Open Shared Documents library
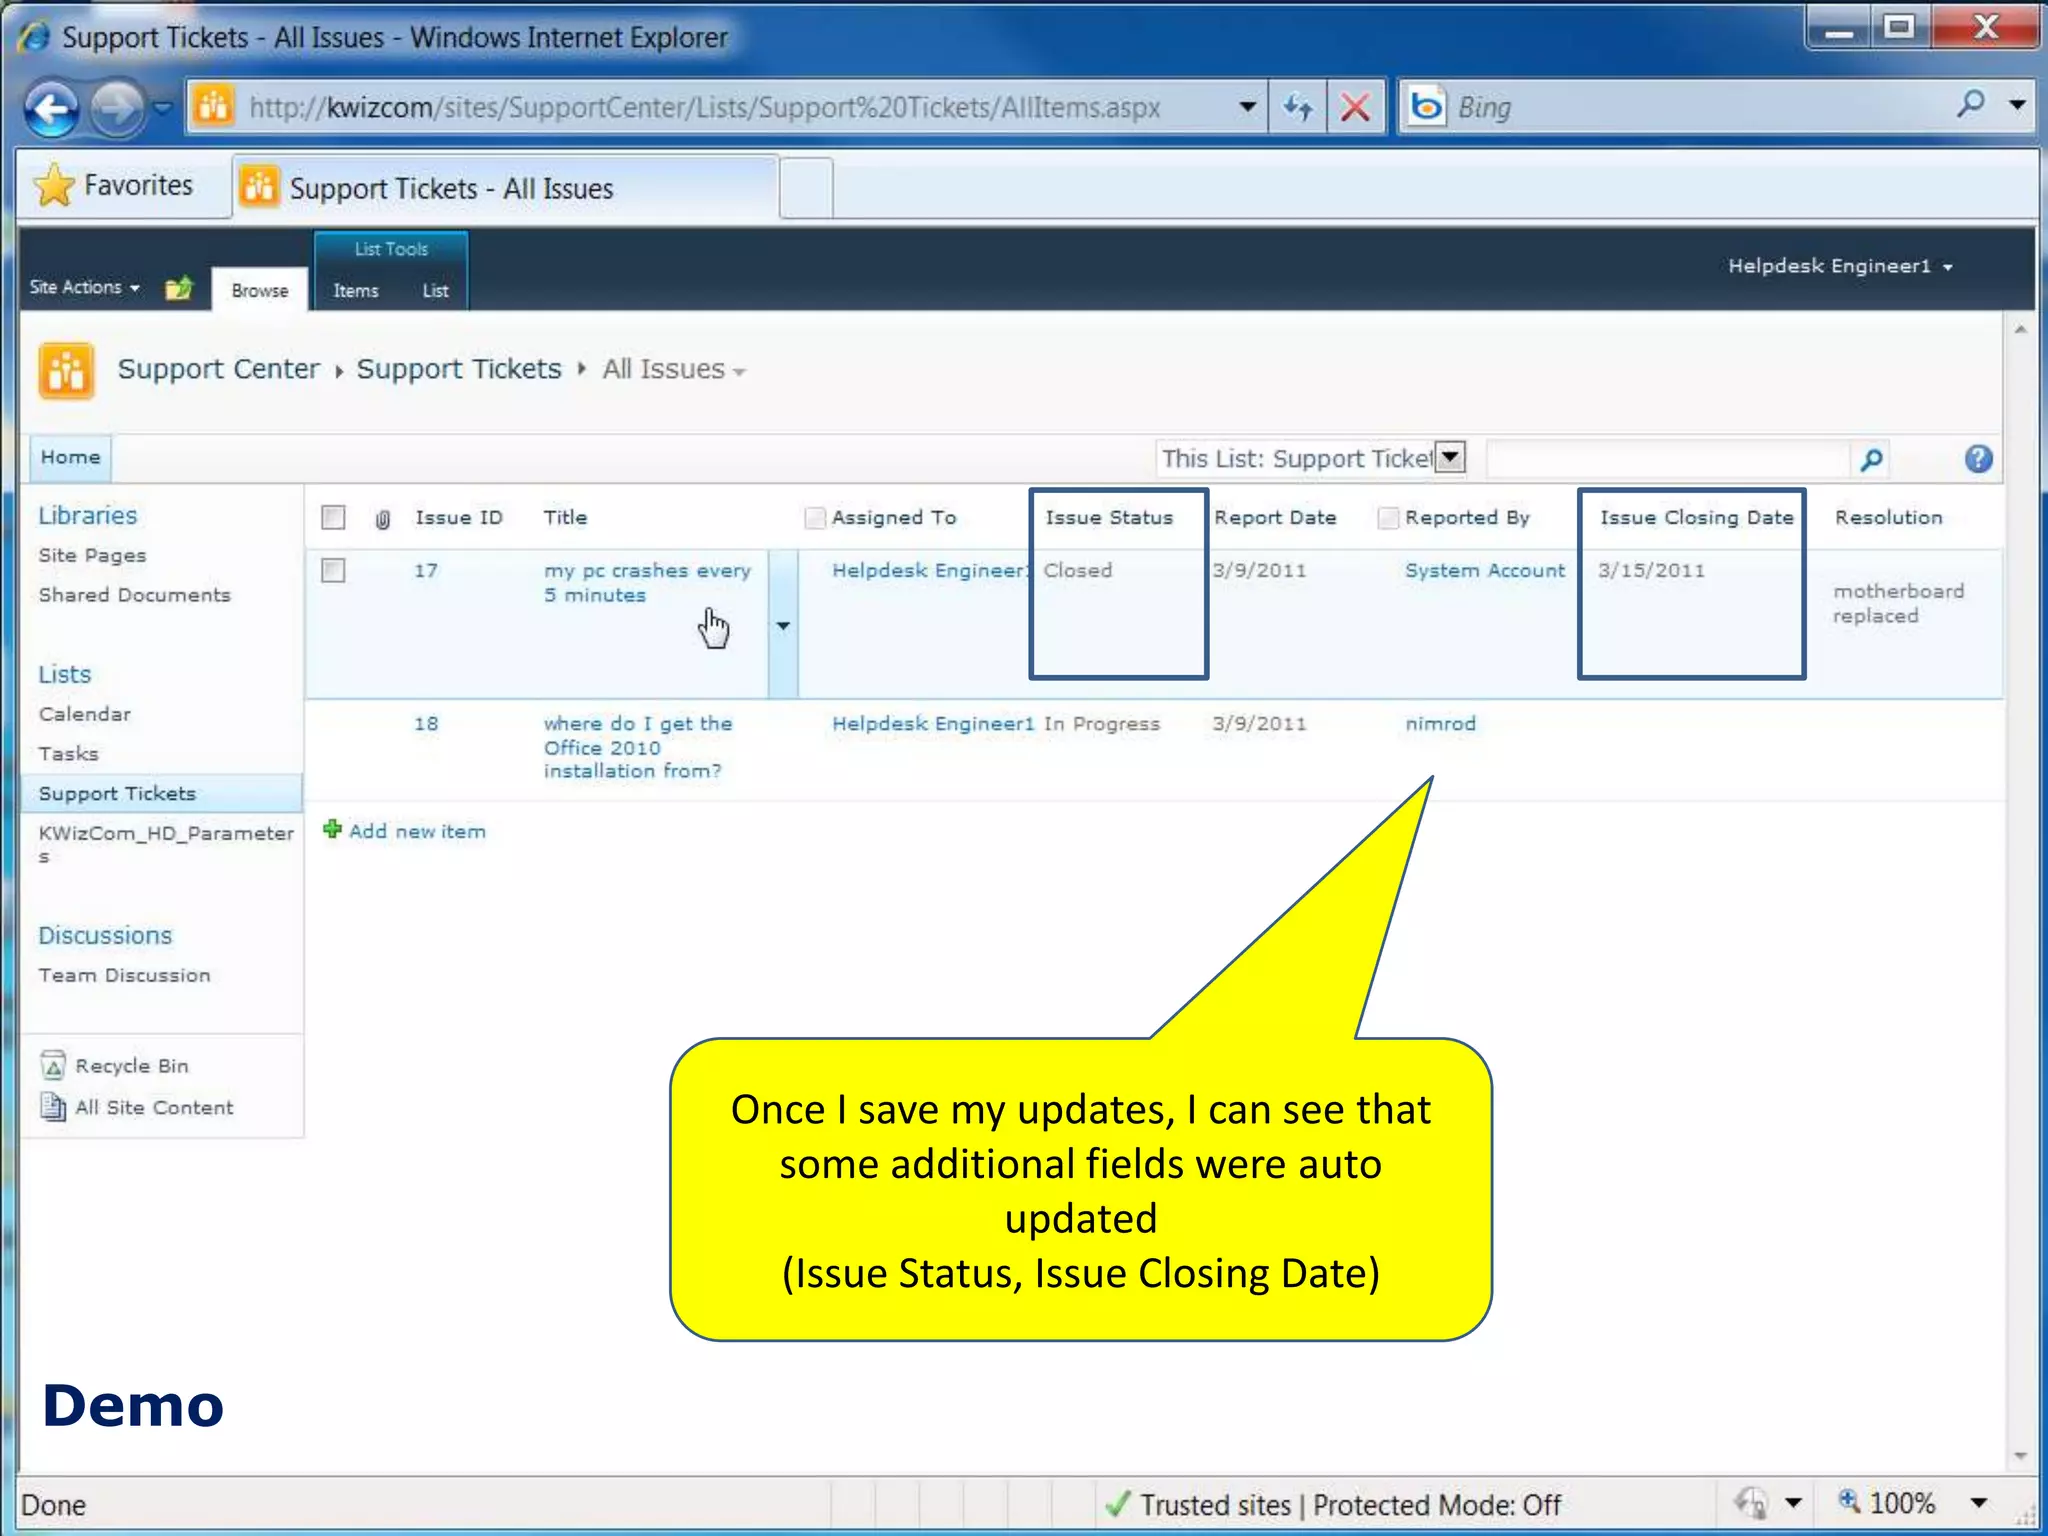Image resolution: width=2048 pixels, height=1536 pixels. [134, 595]
